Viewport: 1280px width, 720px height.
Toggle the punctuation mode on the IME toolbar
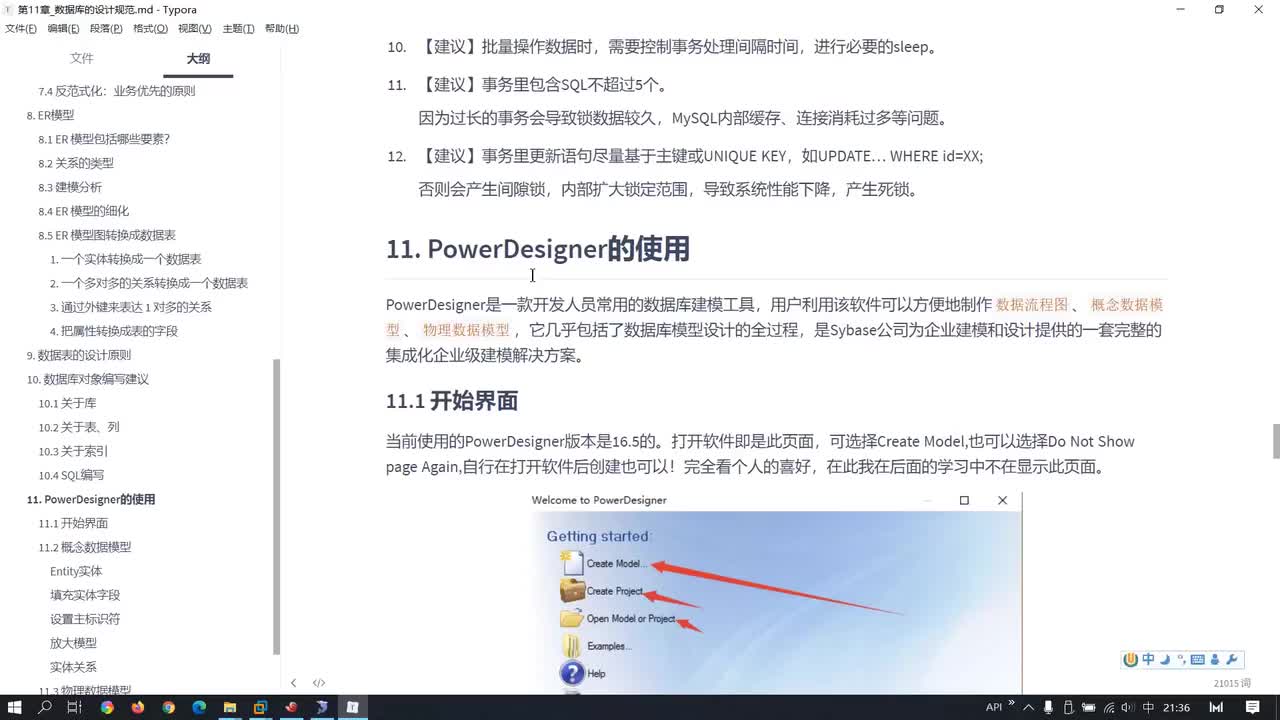[x=1181, y=660]
